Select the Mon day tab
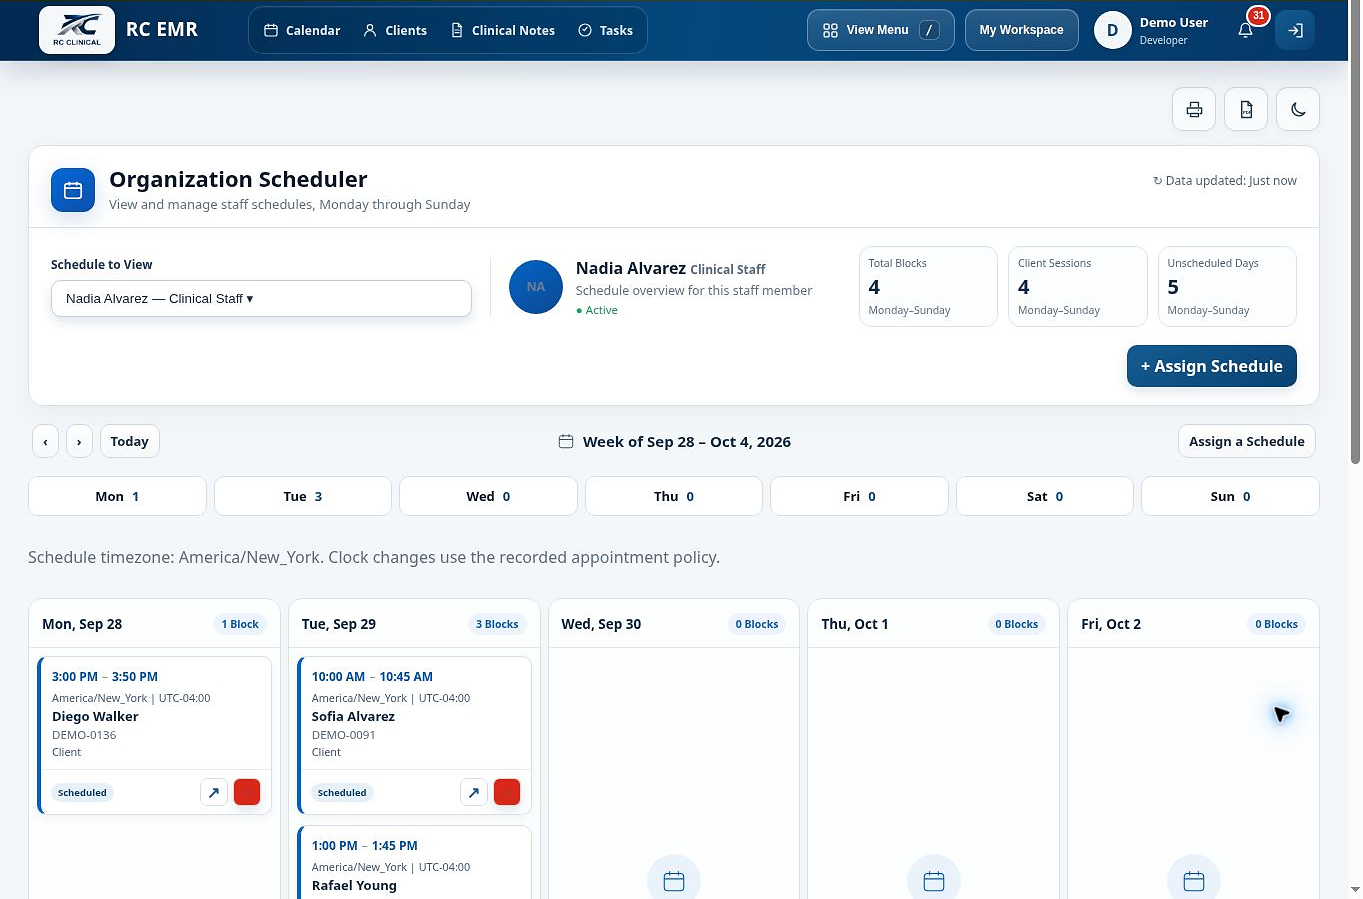The image size is (1363, 899). (x=117, y=496)
